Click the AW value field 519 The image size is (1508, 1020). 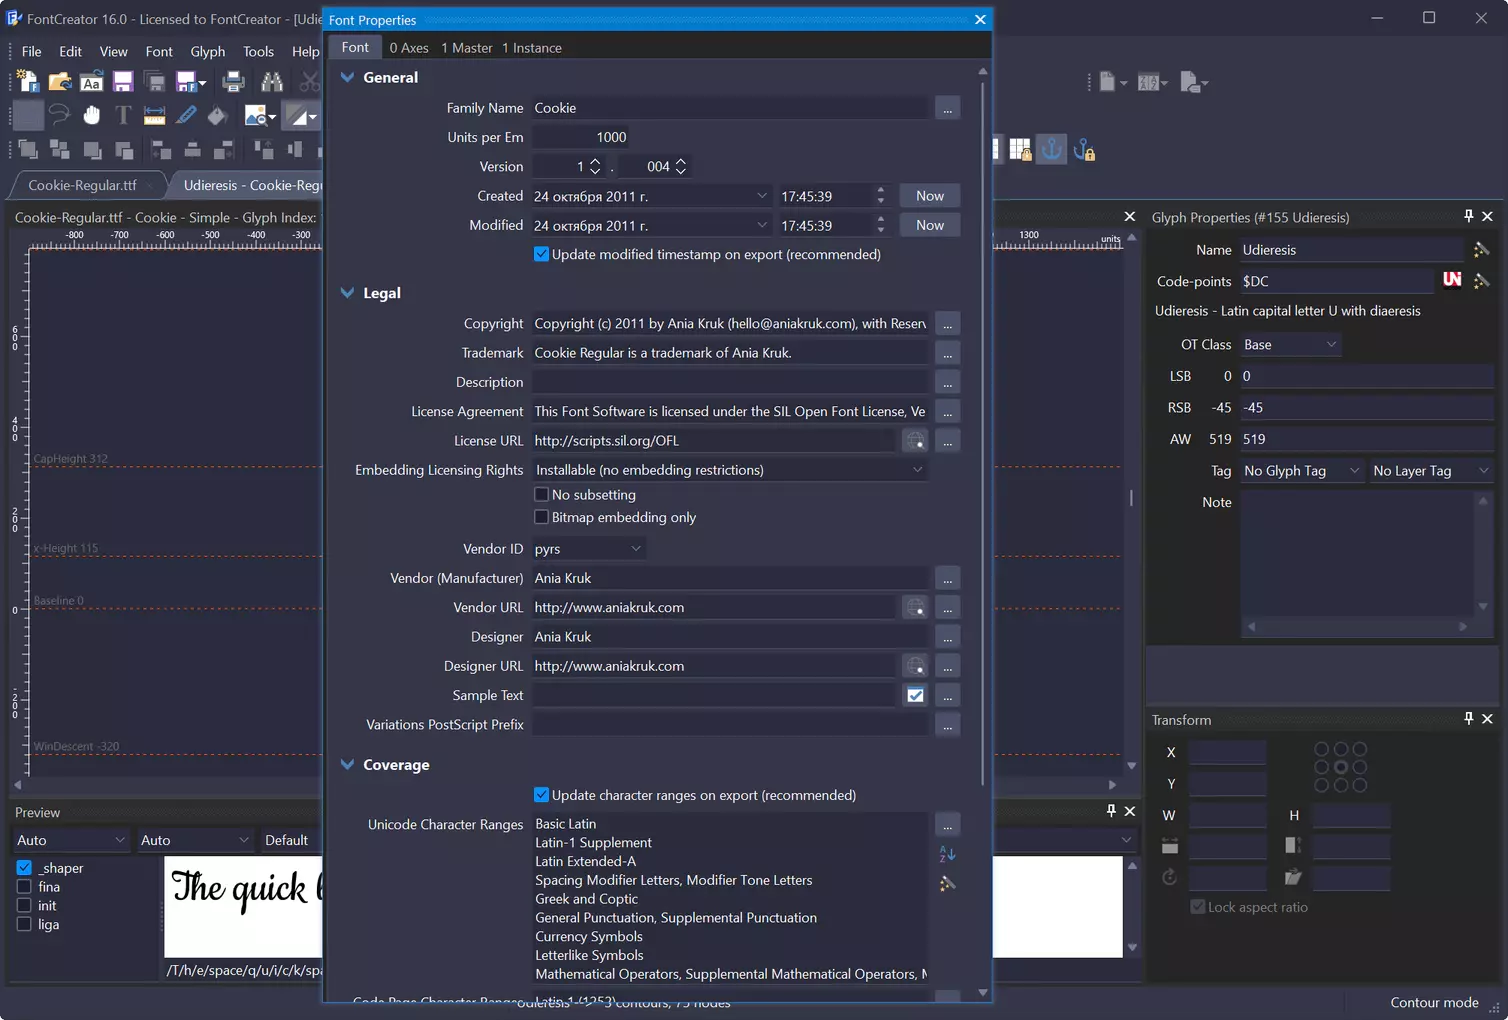point(1366,439)
